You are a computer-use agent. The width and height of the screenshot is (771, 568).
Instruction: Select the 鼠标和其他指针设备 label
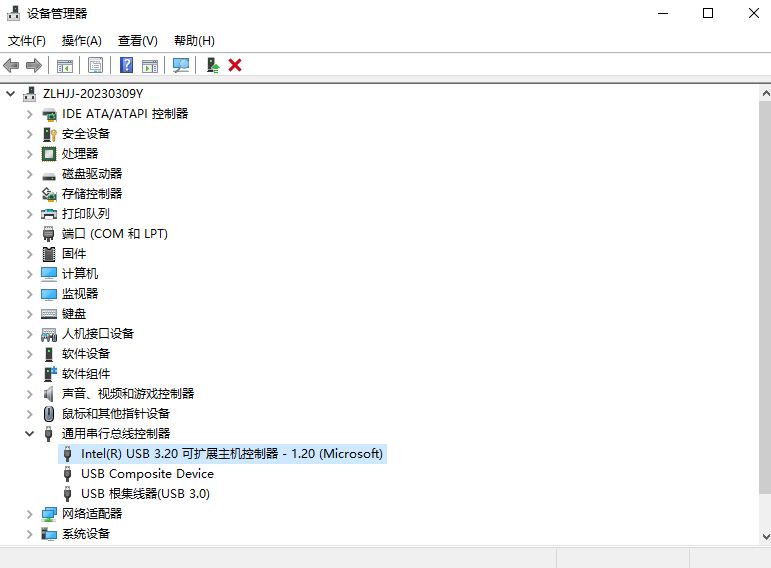[116, 414]
